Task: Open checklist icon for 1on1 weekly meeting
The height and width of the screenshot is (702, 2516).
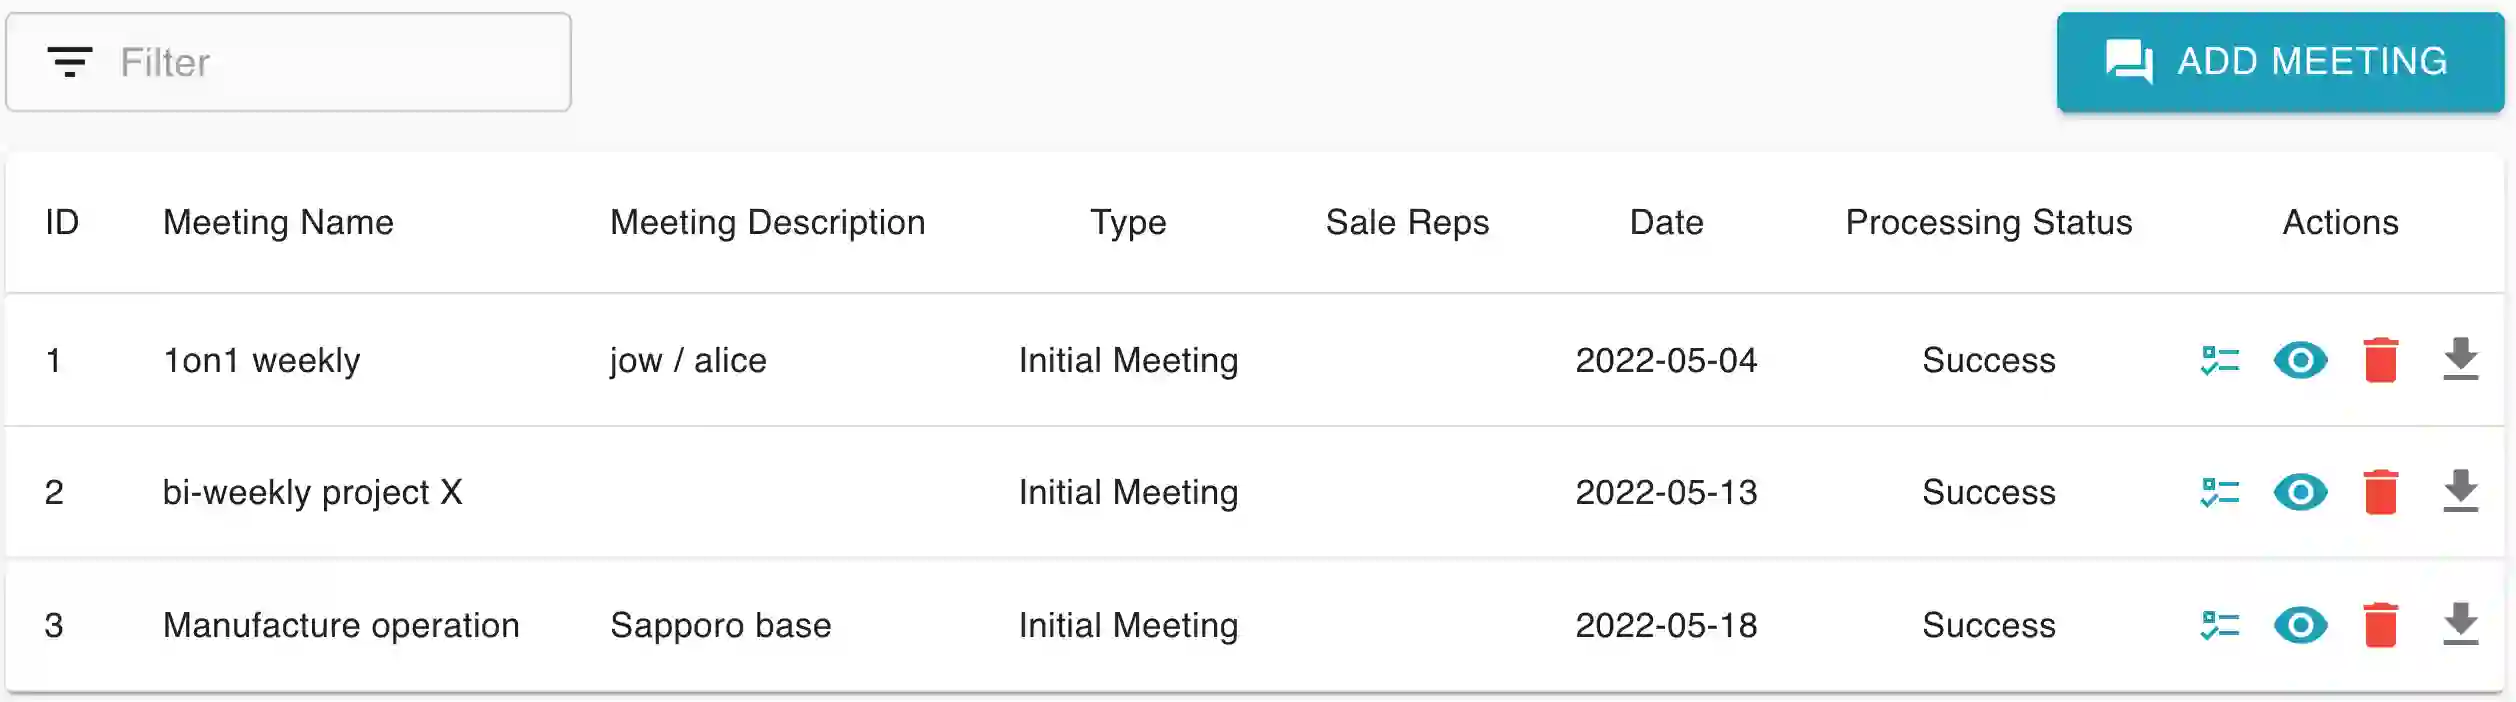Action: point(2220,360)
